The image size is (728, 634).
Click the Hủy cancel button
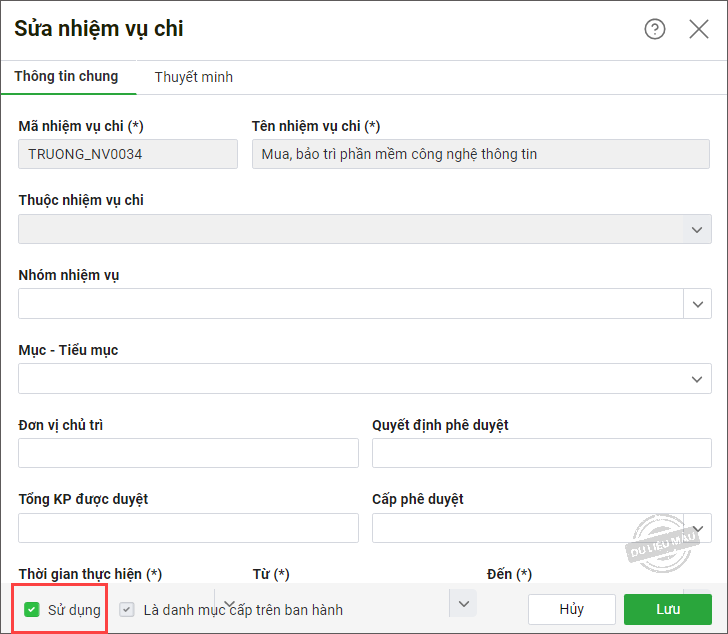[x=572, y=609]
